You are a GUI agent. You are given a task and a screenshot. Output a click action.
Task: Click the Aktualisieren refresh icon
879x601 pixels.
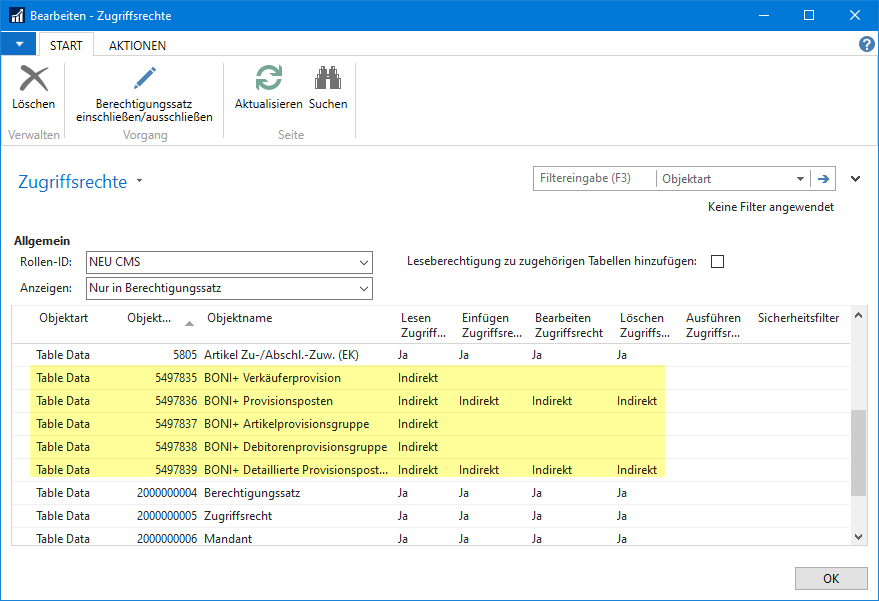[268, 80]
